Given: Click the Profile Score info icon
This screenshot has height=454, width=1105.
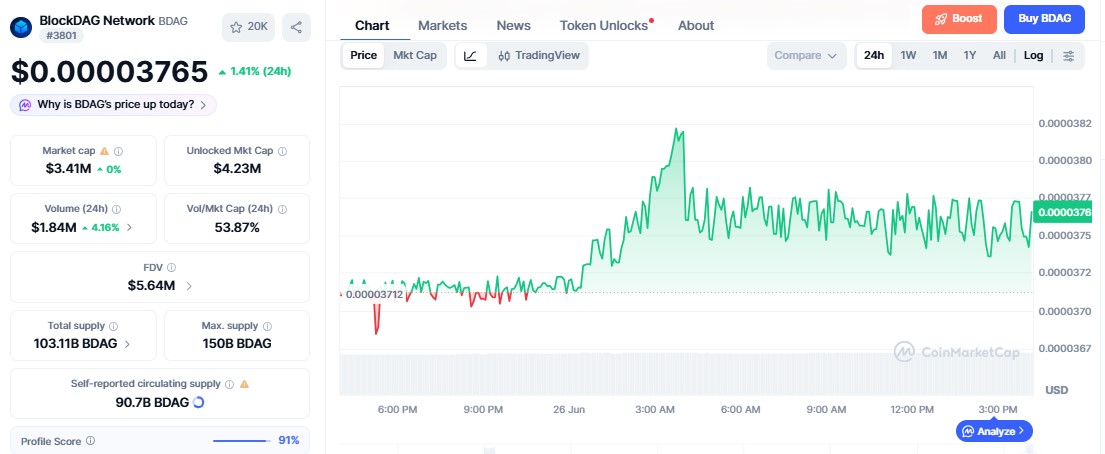Looking at the screenshot, I should (x=90, y=441).
